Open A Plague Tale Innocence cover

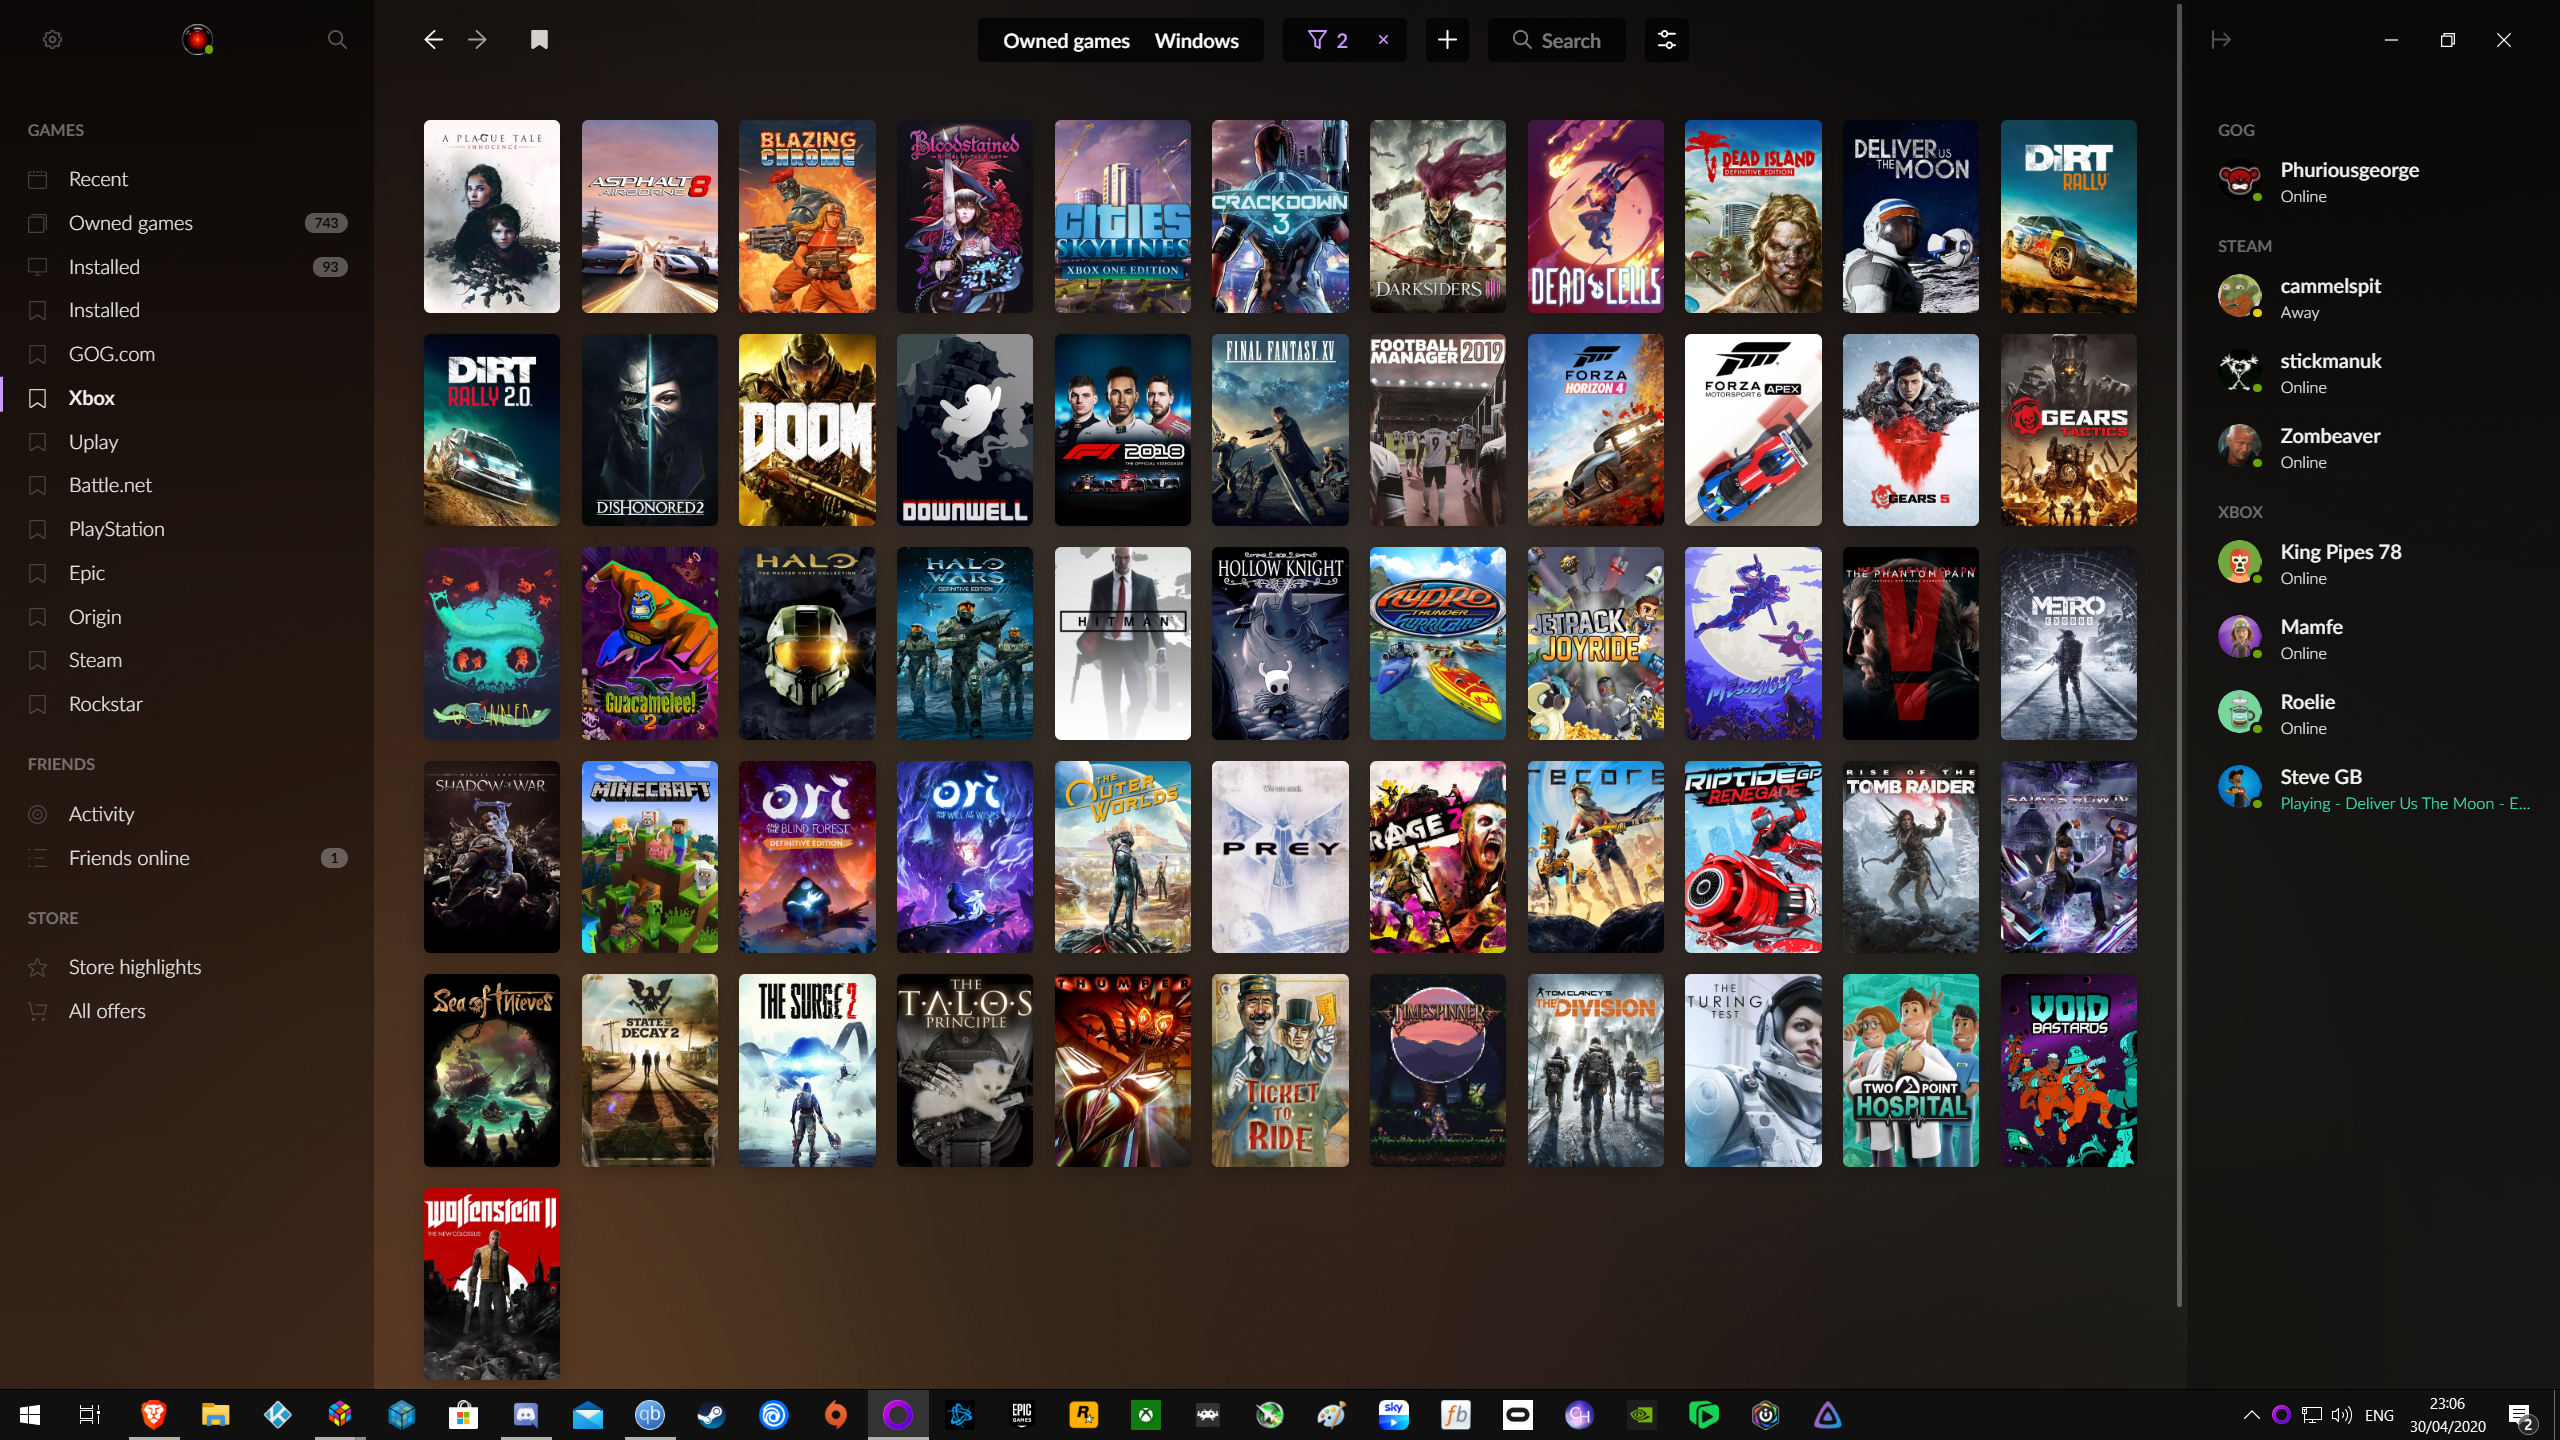[491, 216]
